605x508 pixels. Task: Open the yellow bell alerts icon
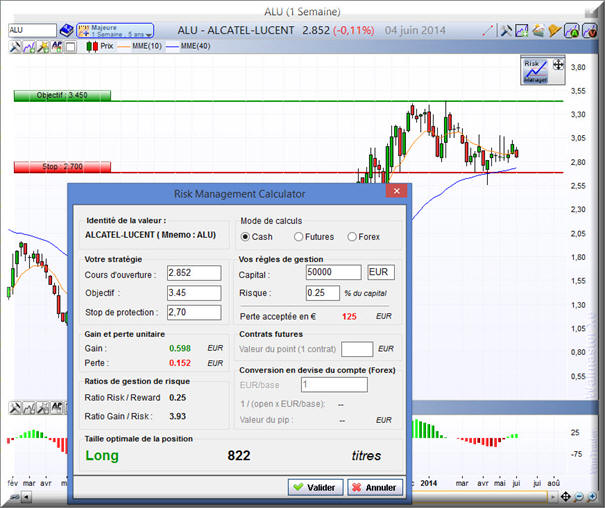[x=554, y=30]
